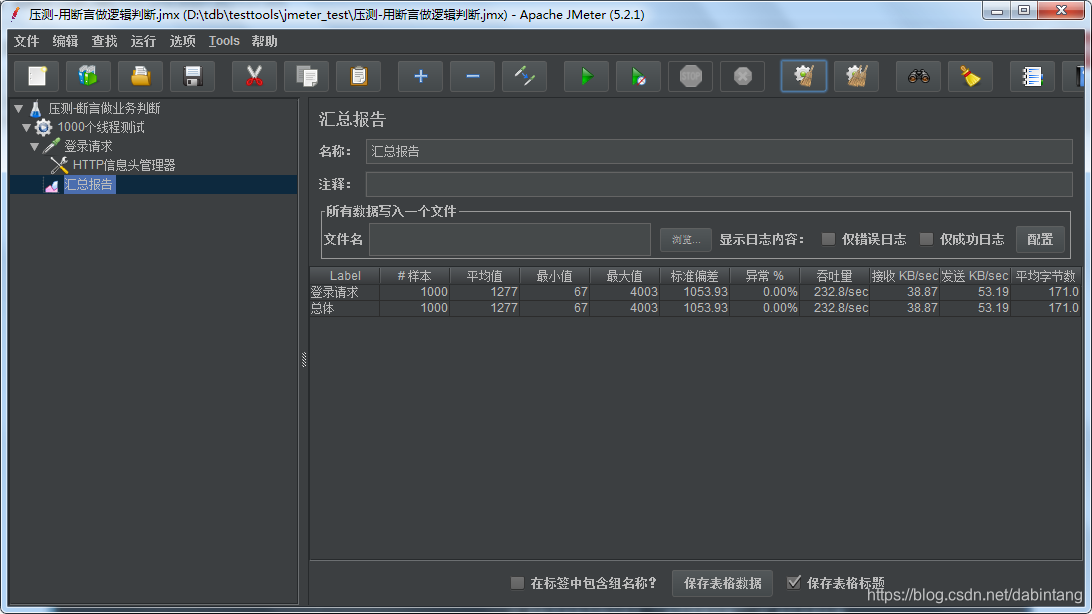The width and height of the screenshot is (1092, 614).
Task: Click the # 样本 column header
Action: (414, 276)
